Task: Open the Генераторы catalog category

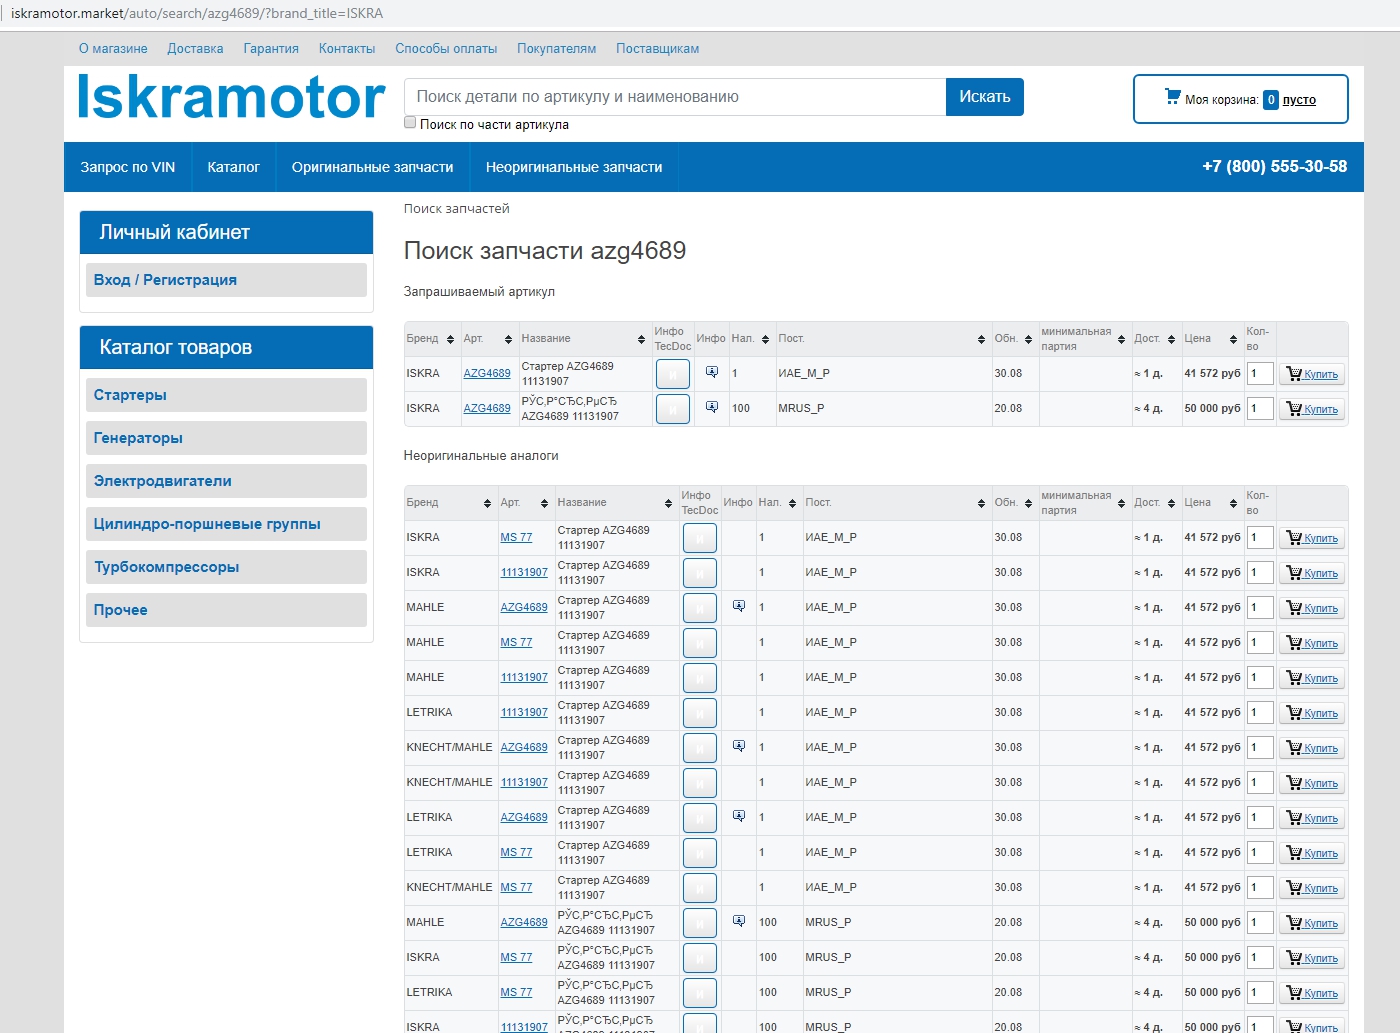Action: pos(226,438)
